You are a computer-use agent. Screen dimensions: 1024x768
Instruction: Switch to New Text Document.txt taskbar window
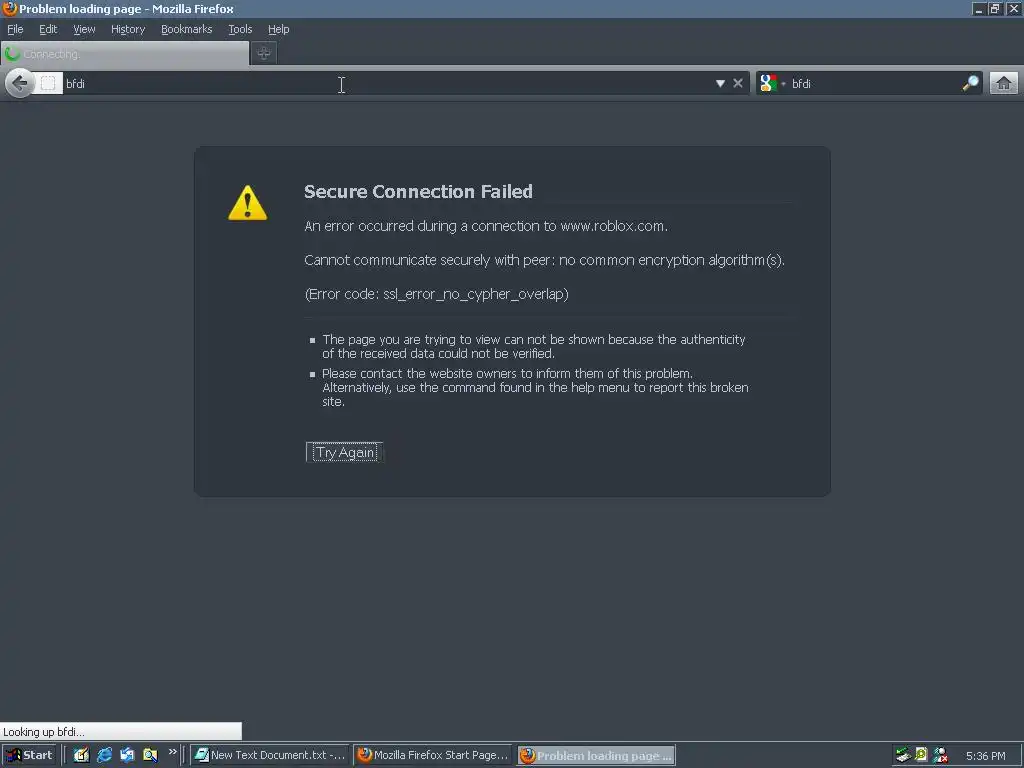point(270,755)
